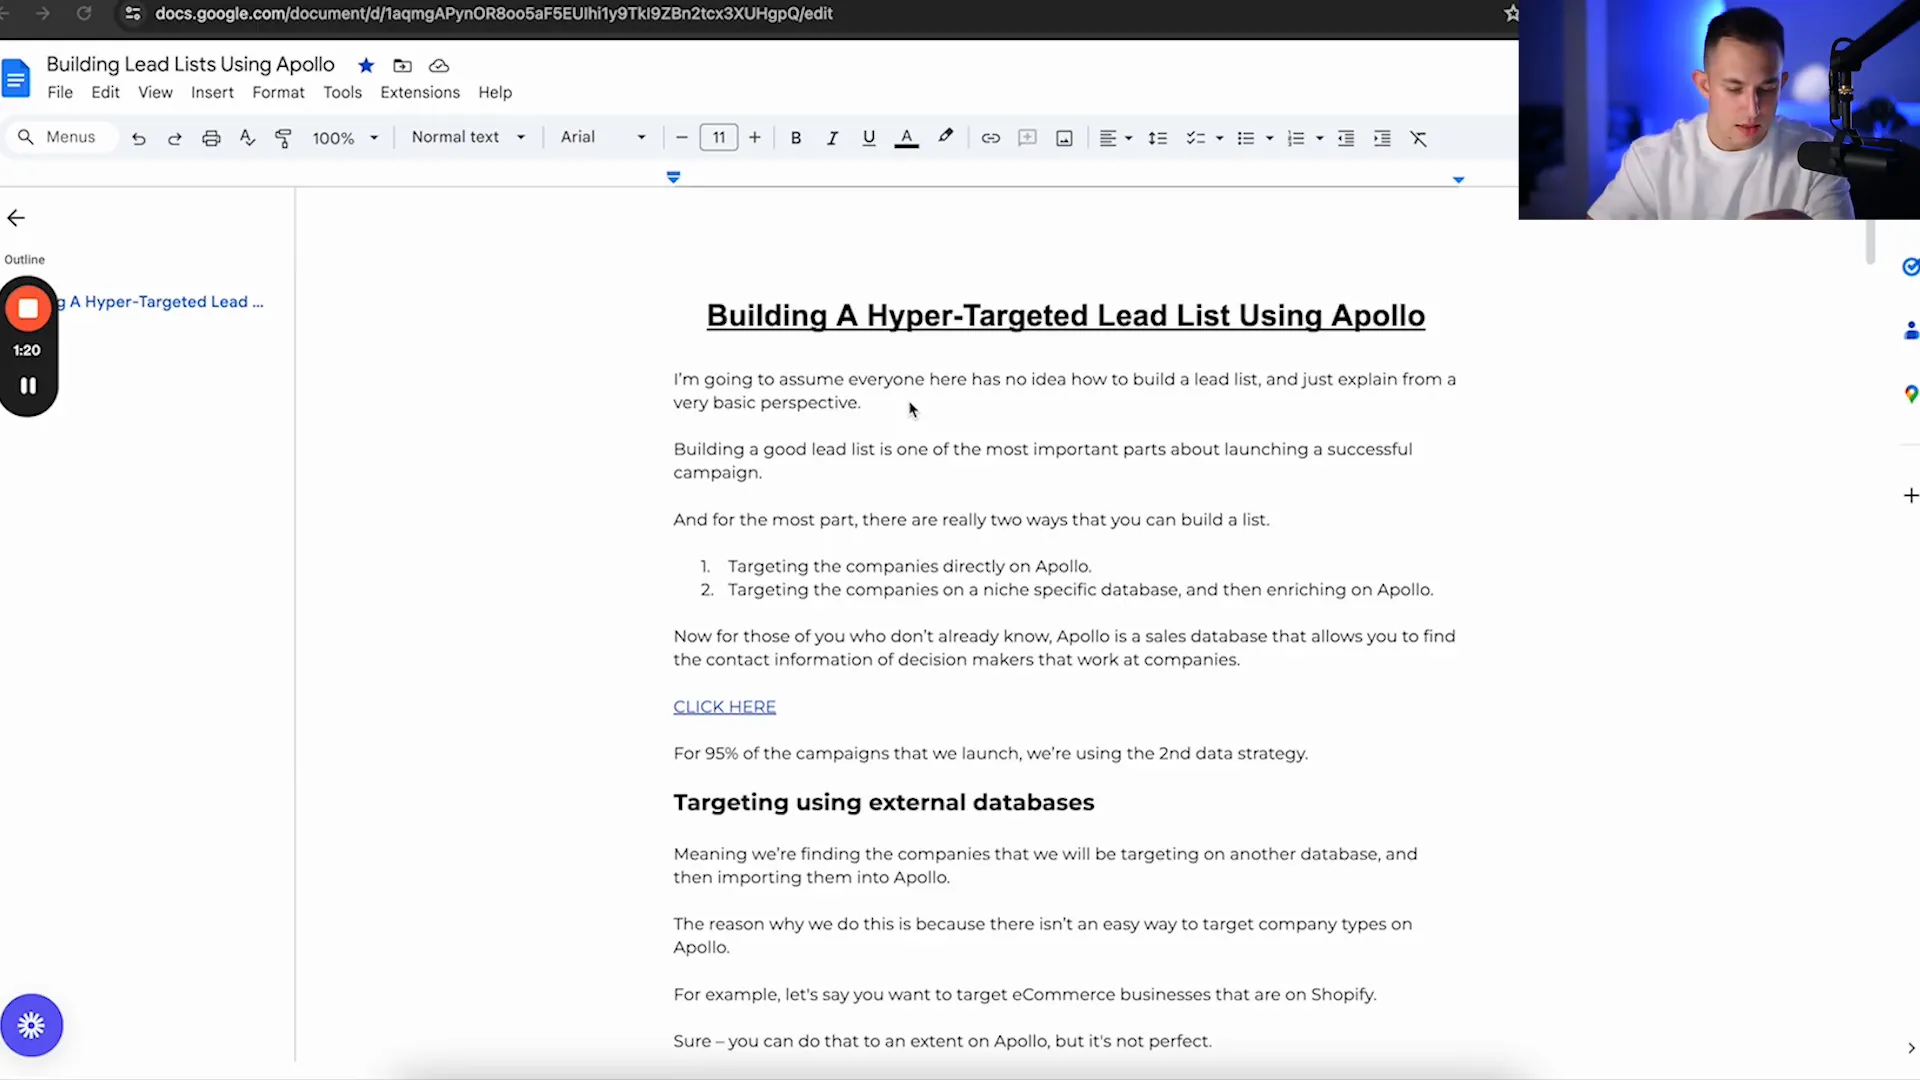This screenshot has width=1920, height=1080.
Task: Open the View menu
Action: 155,92
